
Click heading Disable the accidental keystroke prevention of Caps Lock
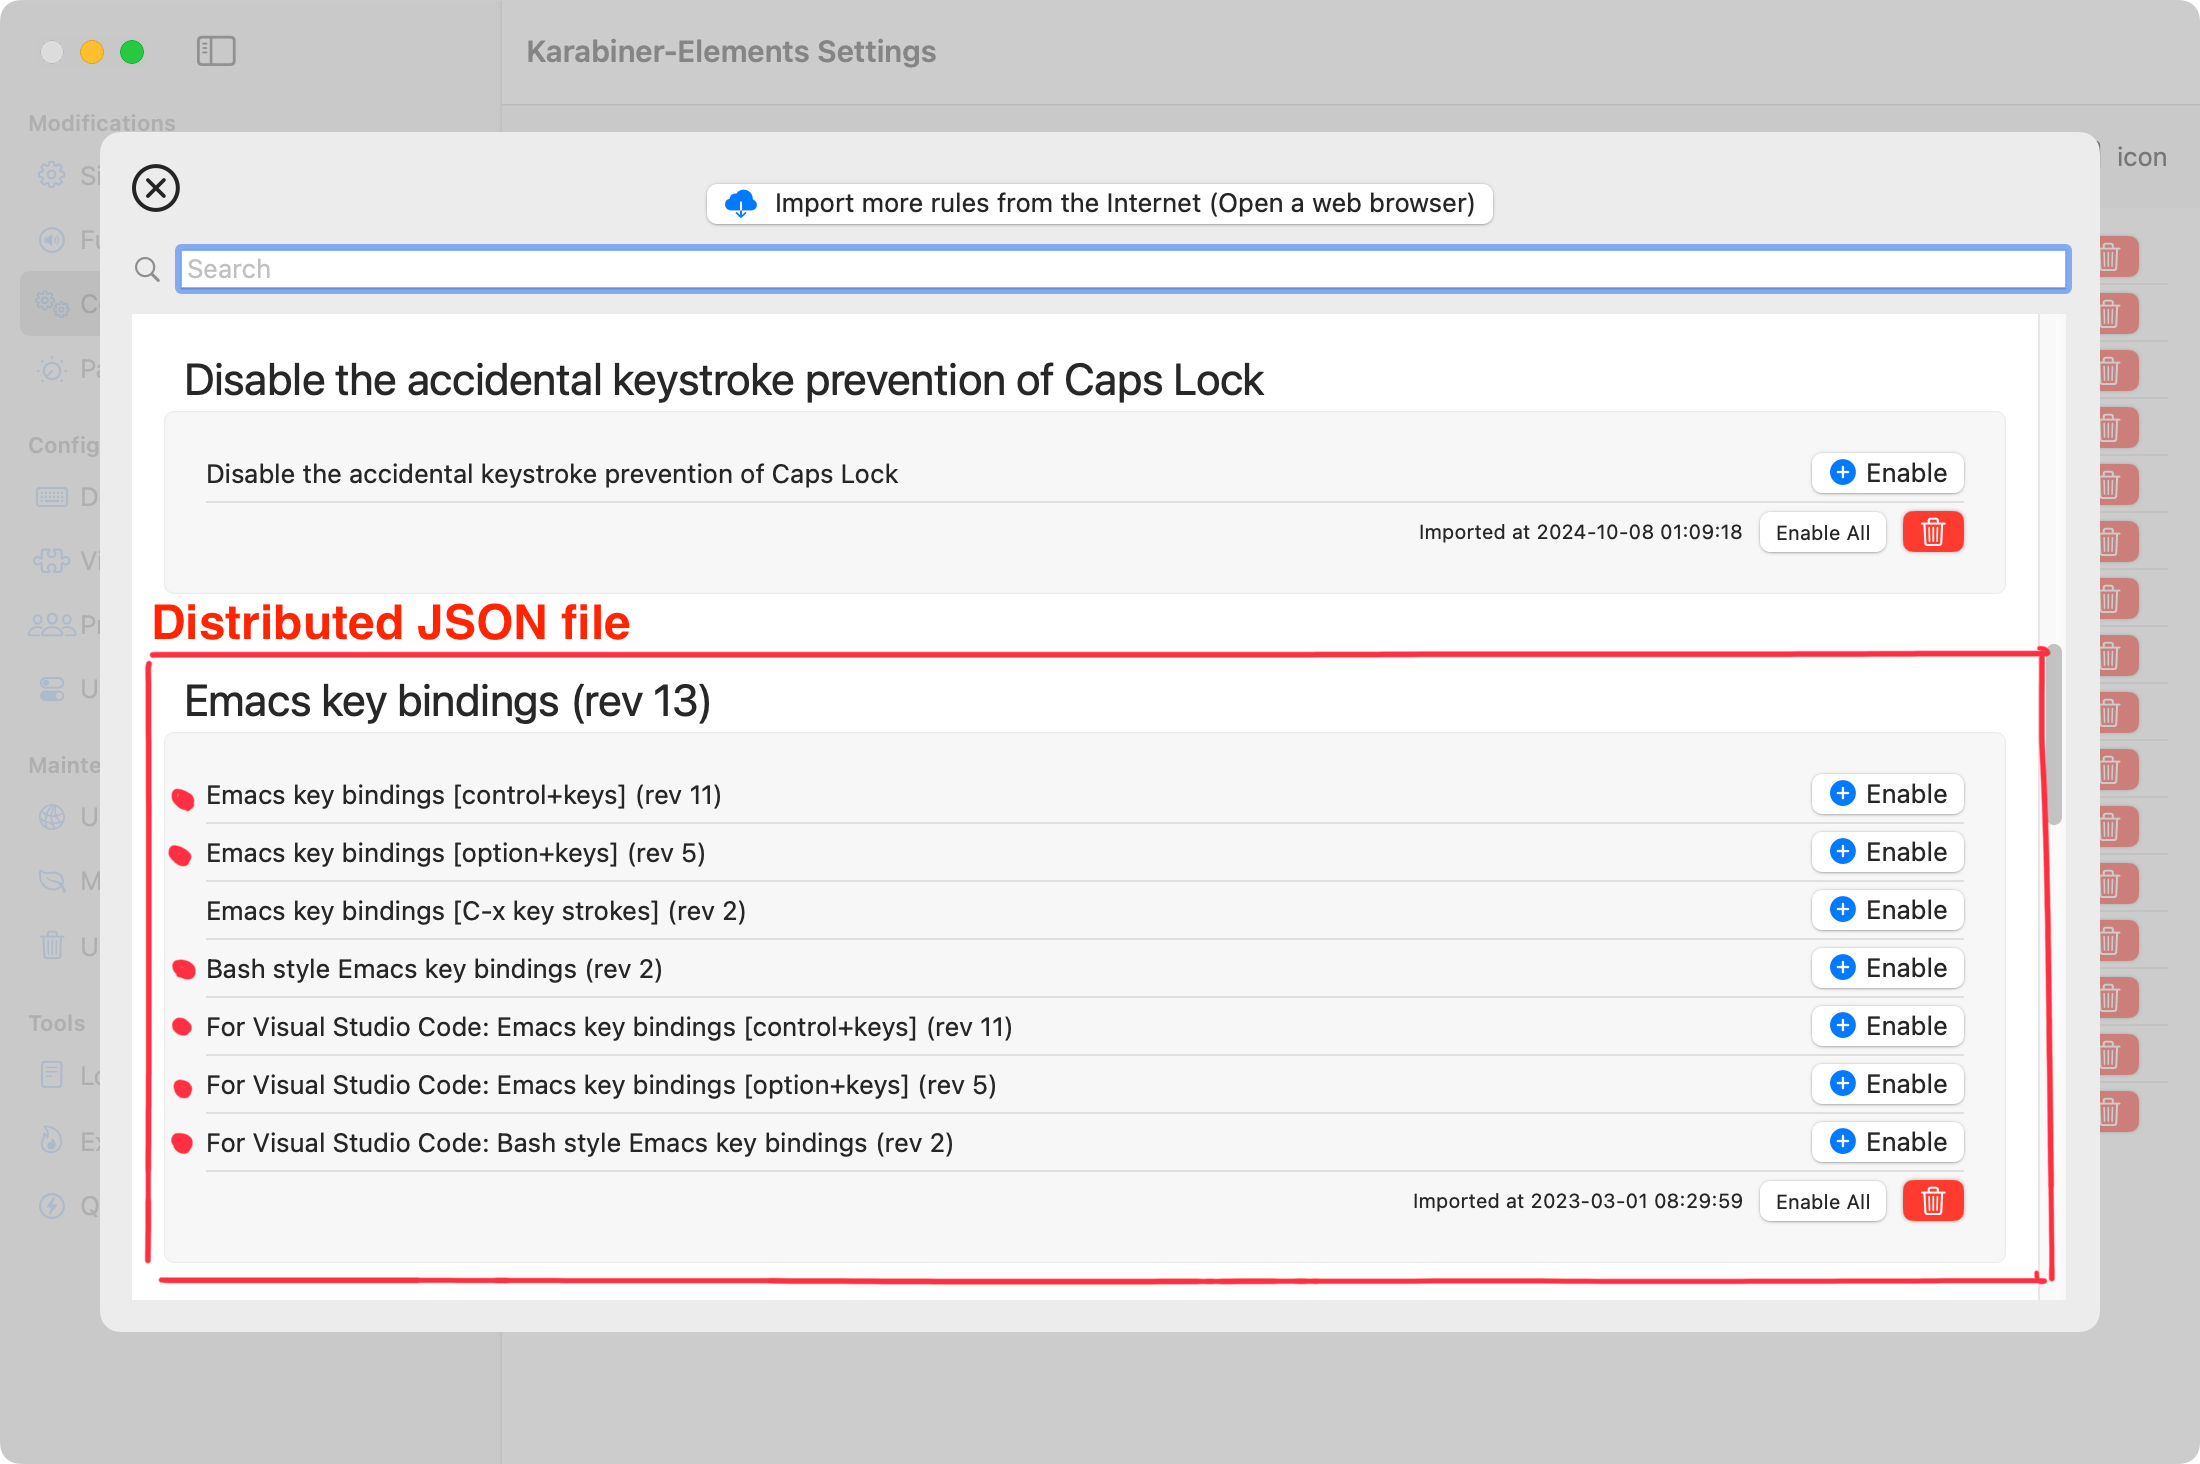point(724,381)
